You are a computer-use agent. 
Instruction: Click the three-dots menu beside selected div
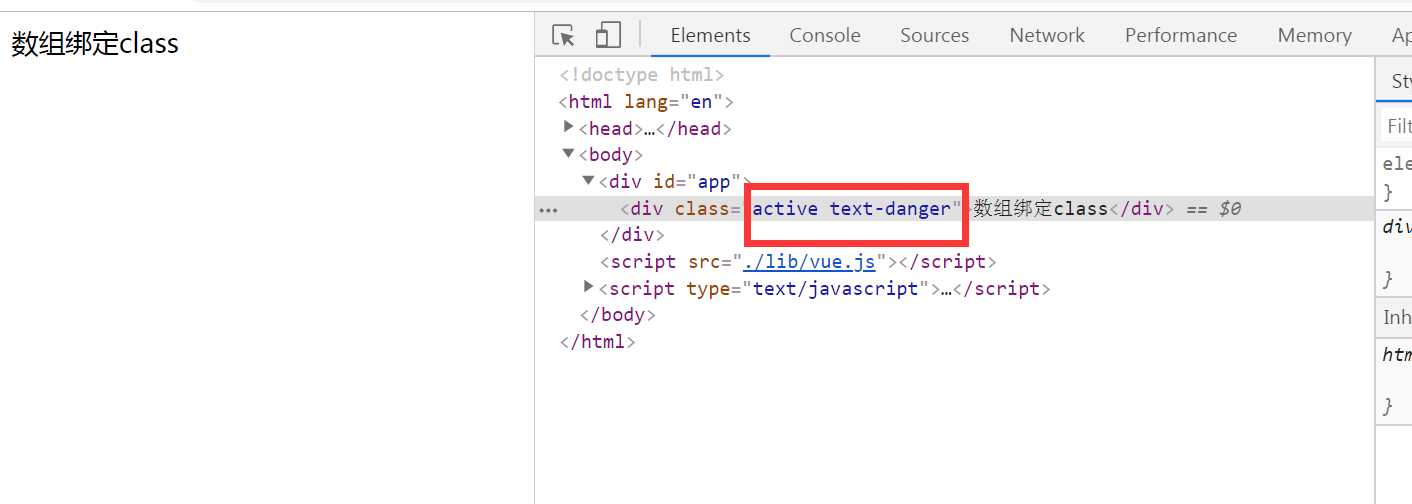(549, 210)
